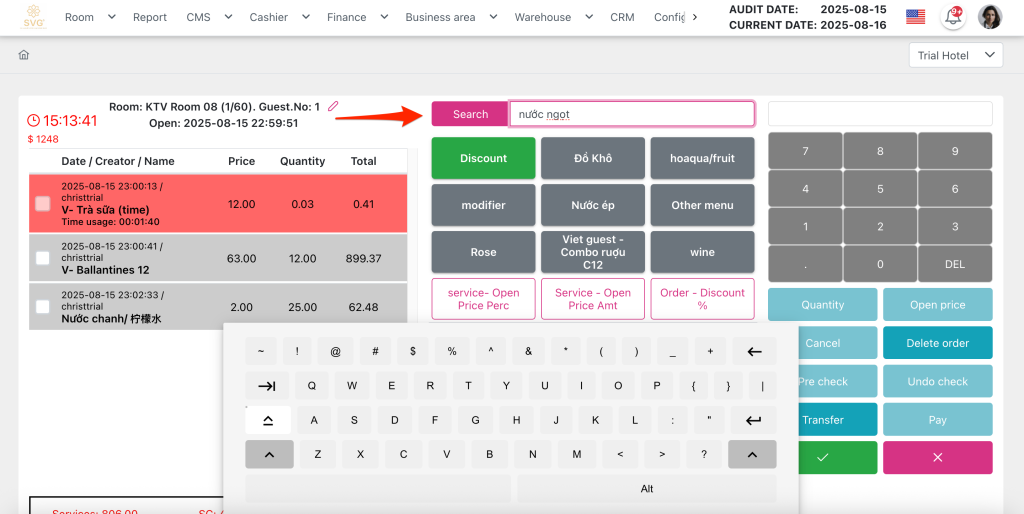Click the US flag language icon
Viewport: 1024px width, 514px height.
(915, 17)
